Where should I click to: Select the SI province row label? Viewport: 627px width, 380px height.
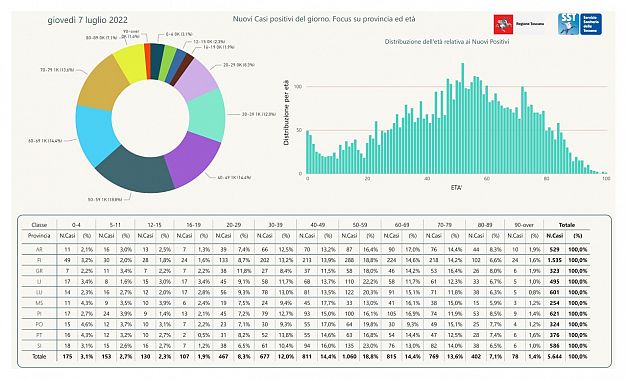pos(39,346)
